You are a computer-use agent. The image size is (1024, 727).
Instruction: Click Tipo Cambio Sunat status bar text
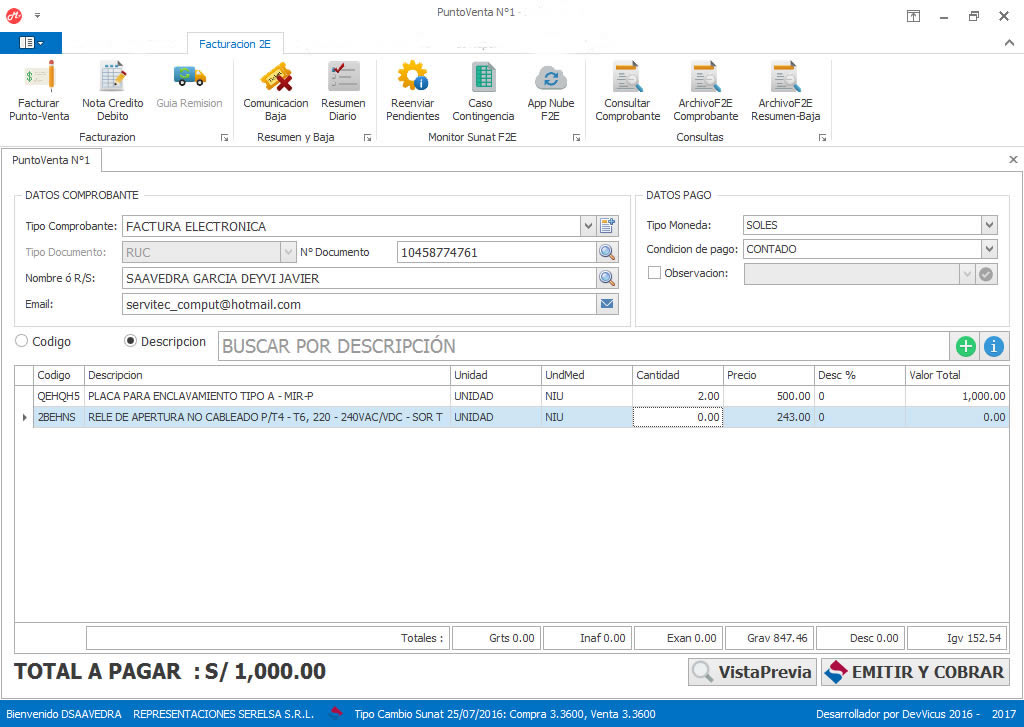coord(505,714)
